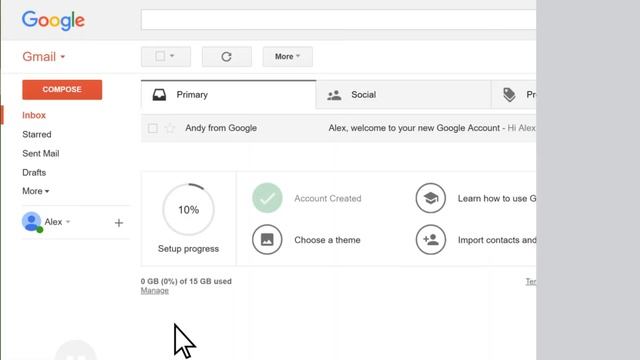Click the Import contacts person-add icon

point(431,240)
